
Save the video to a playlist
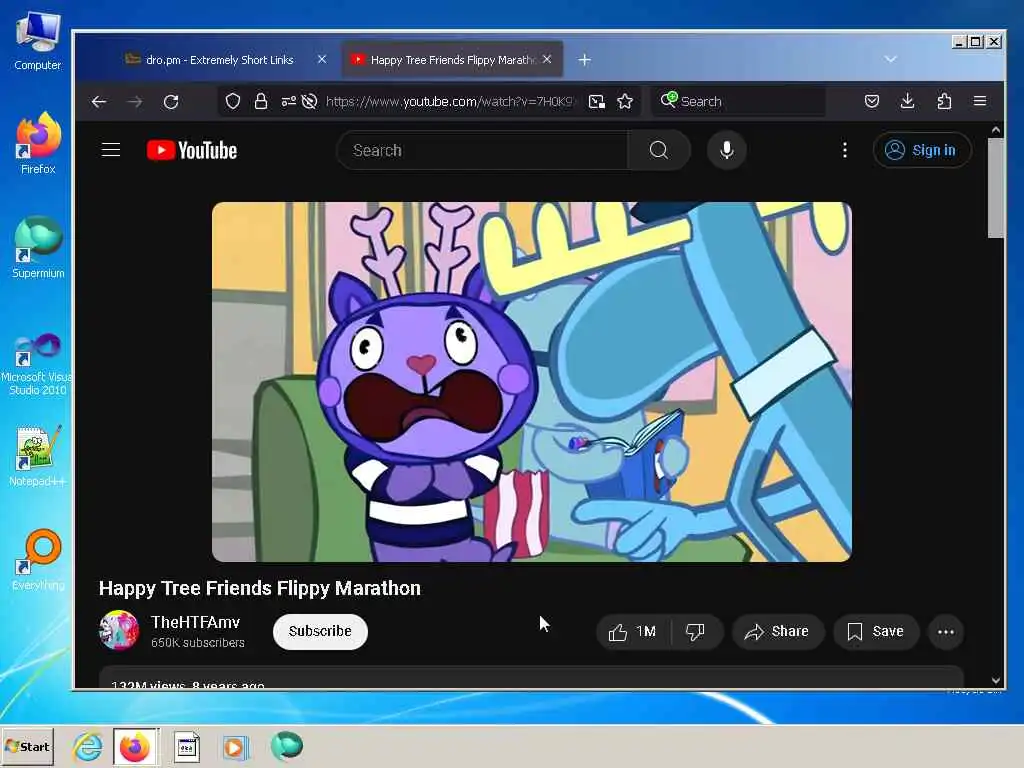click(x=876, y=632)
